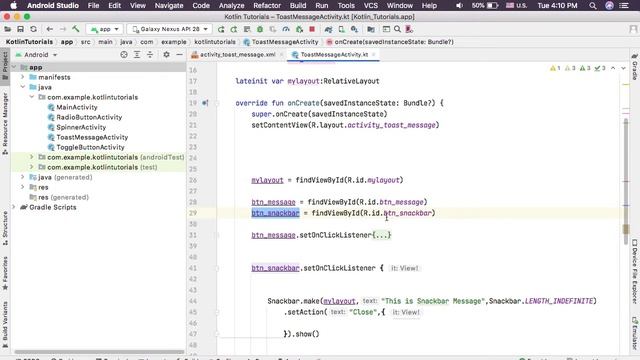Sync project with Gradle files icon

pos(328,29)
